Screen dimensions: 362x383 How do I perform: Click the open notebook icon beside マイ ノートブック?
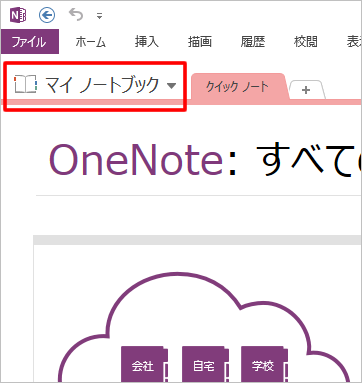click(25, 84)
